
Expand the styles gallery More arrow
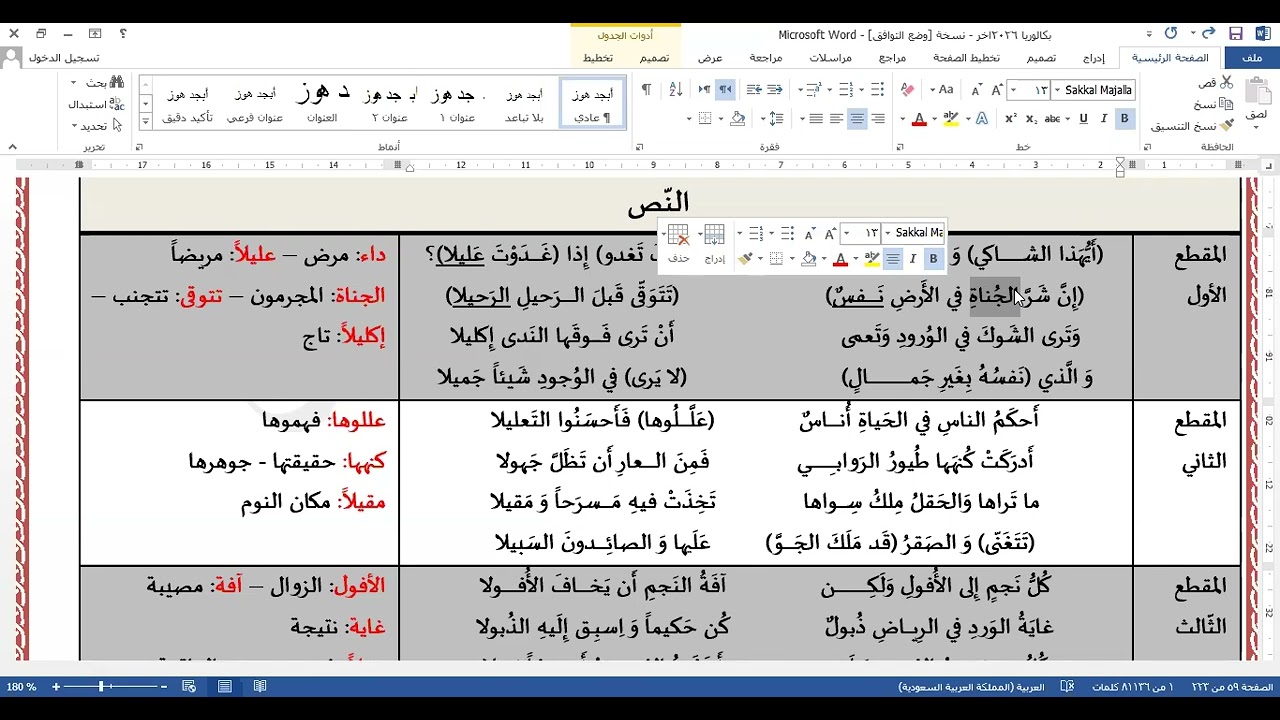[146, 120]
